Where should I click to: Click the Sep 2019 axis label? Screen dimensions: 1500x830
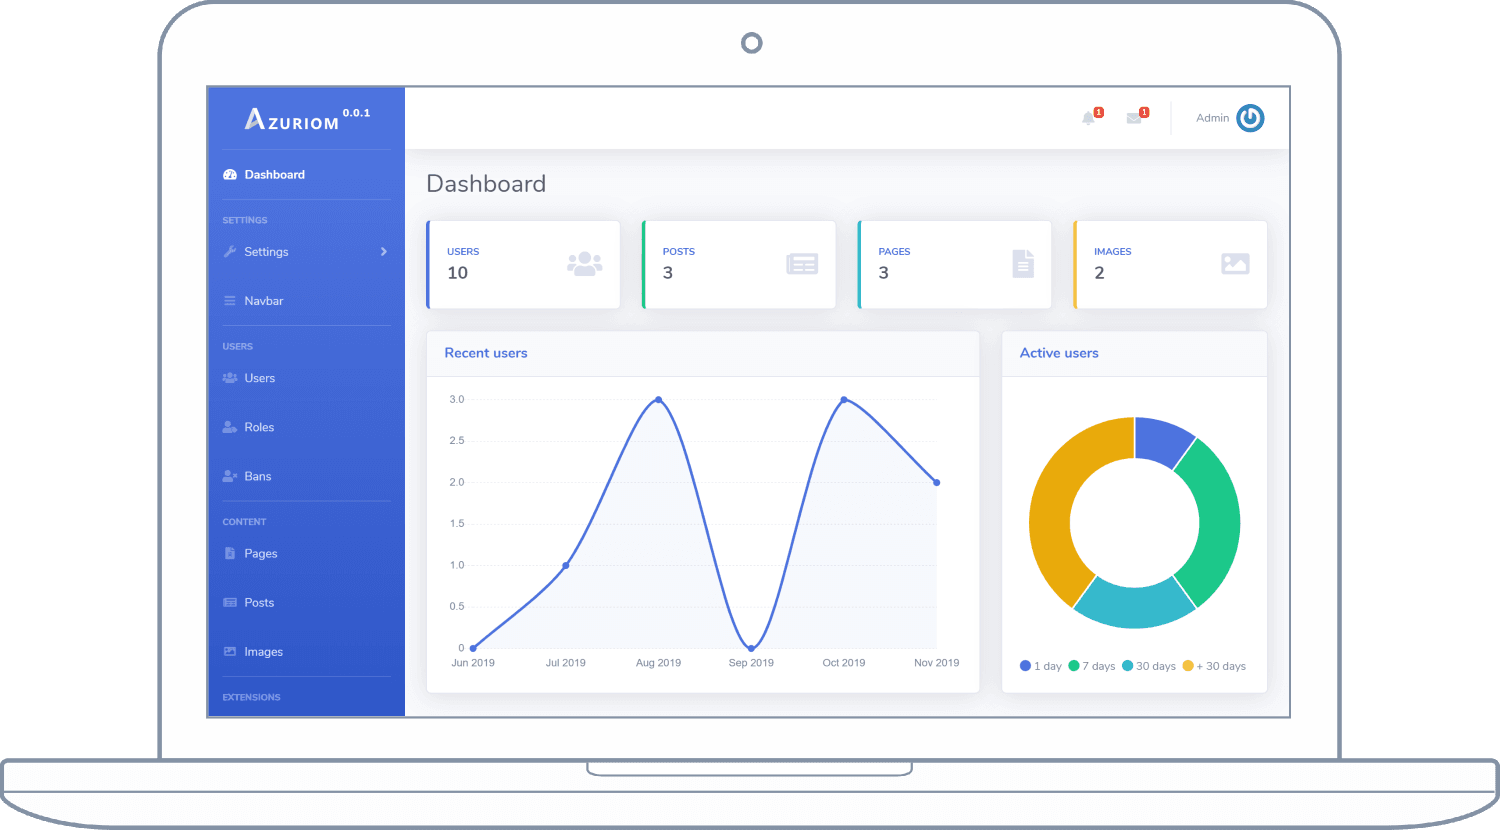(x=751, y=663)
